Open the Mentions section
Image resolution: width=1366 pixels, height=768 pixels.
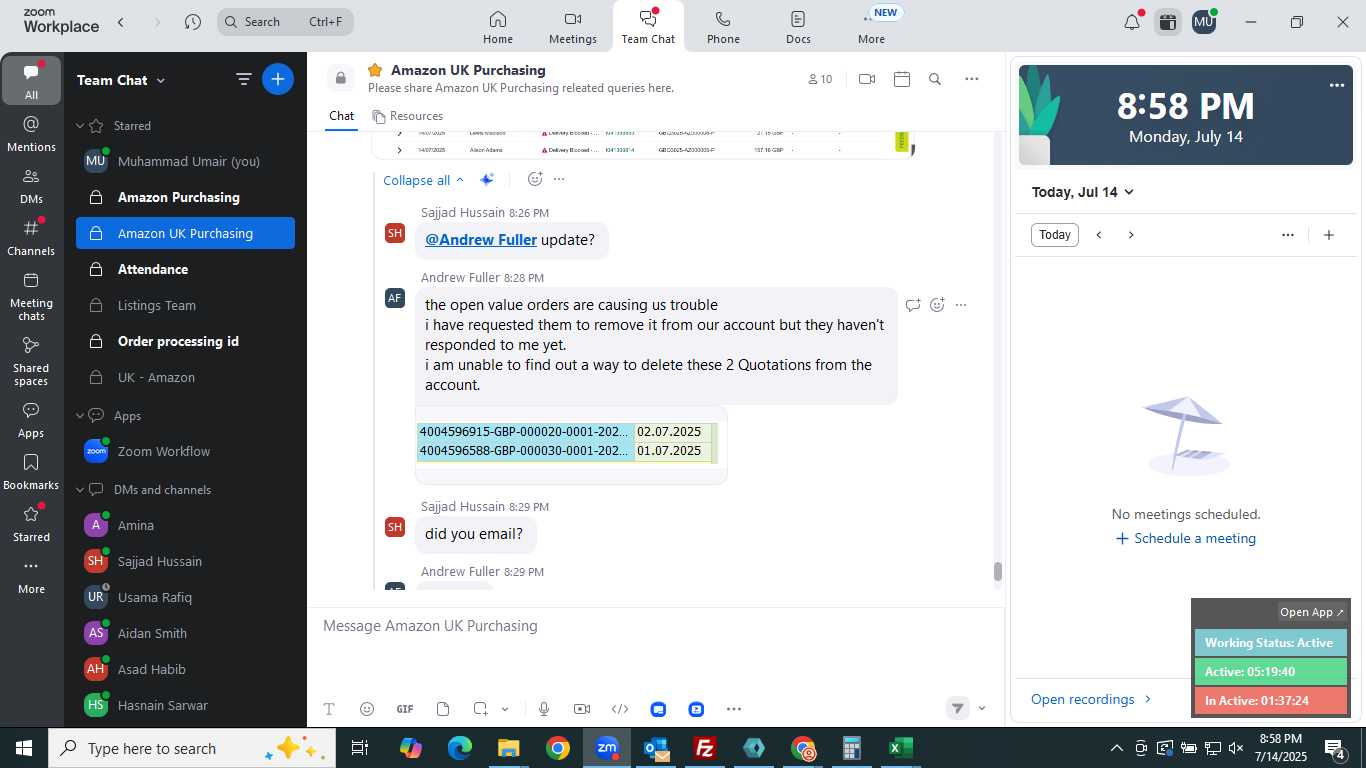click(x=31, y=134)
